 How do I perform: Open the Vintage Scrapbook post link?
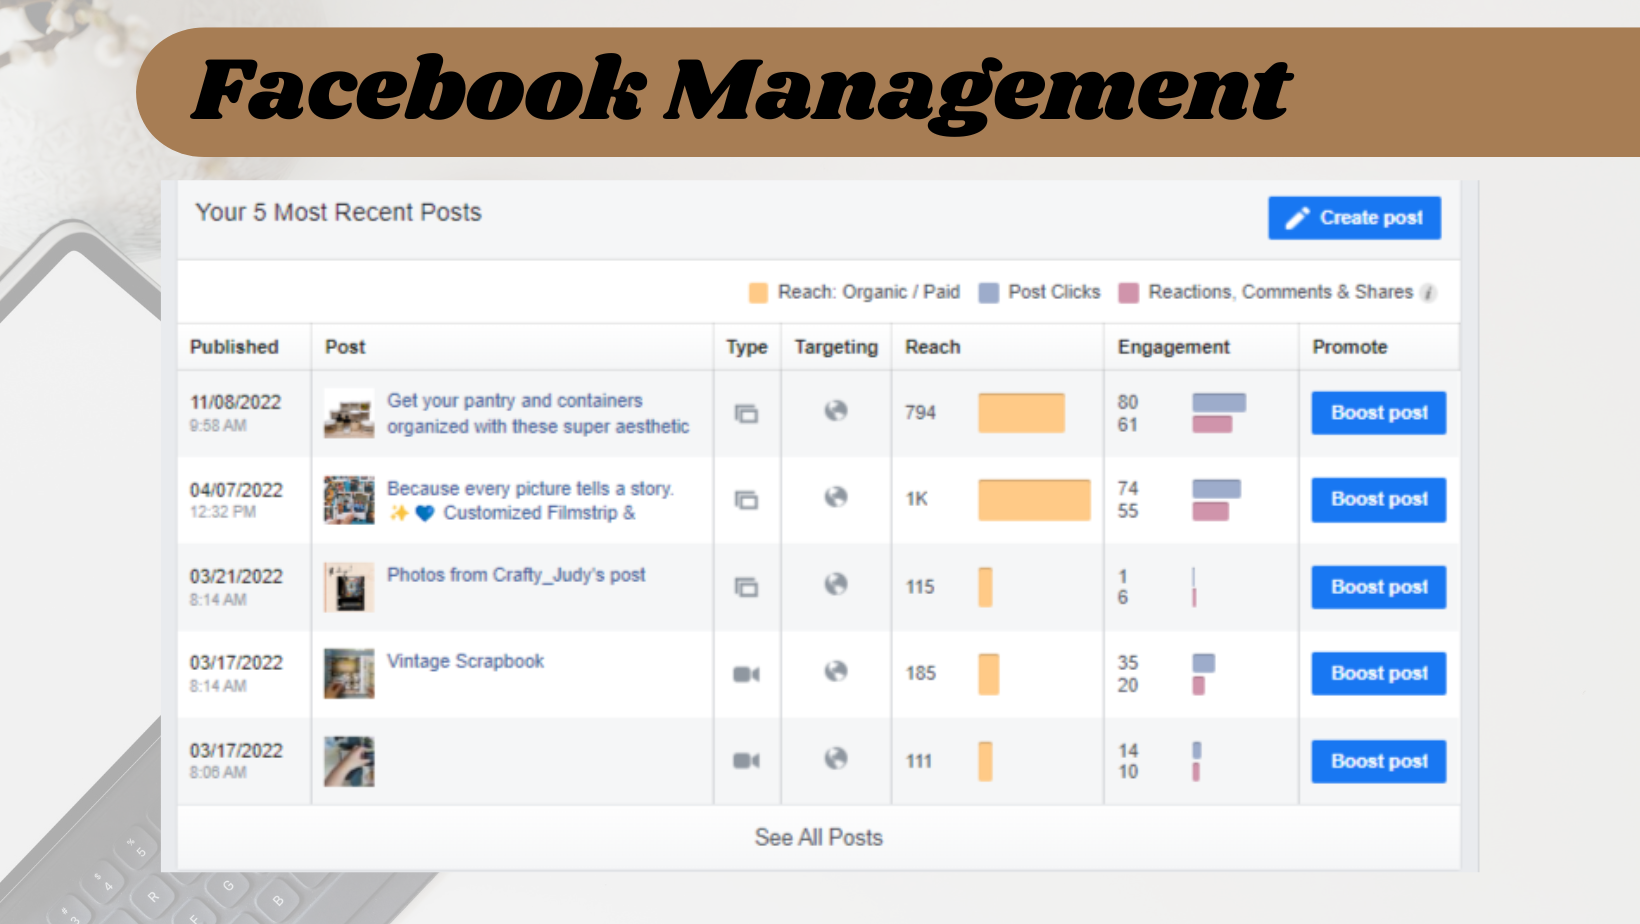pyautogui.click(x=465, y=661)
